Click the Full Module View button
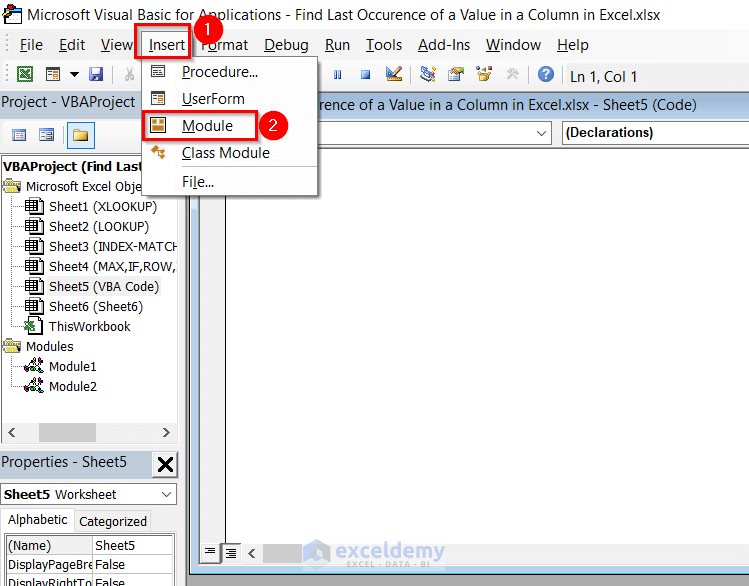749x586 pixels. 231,553
